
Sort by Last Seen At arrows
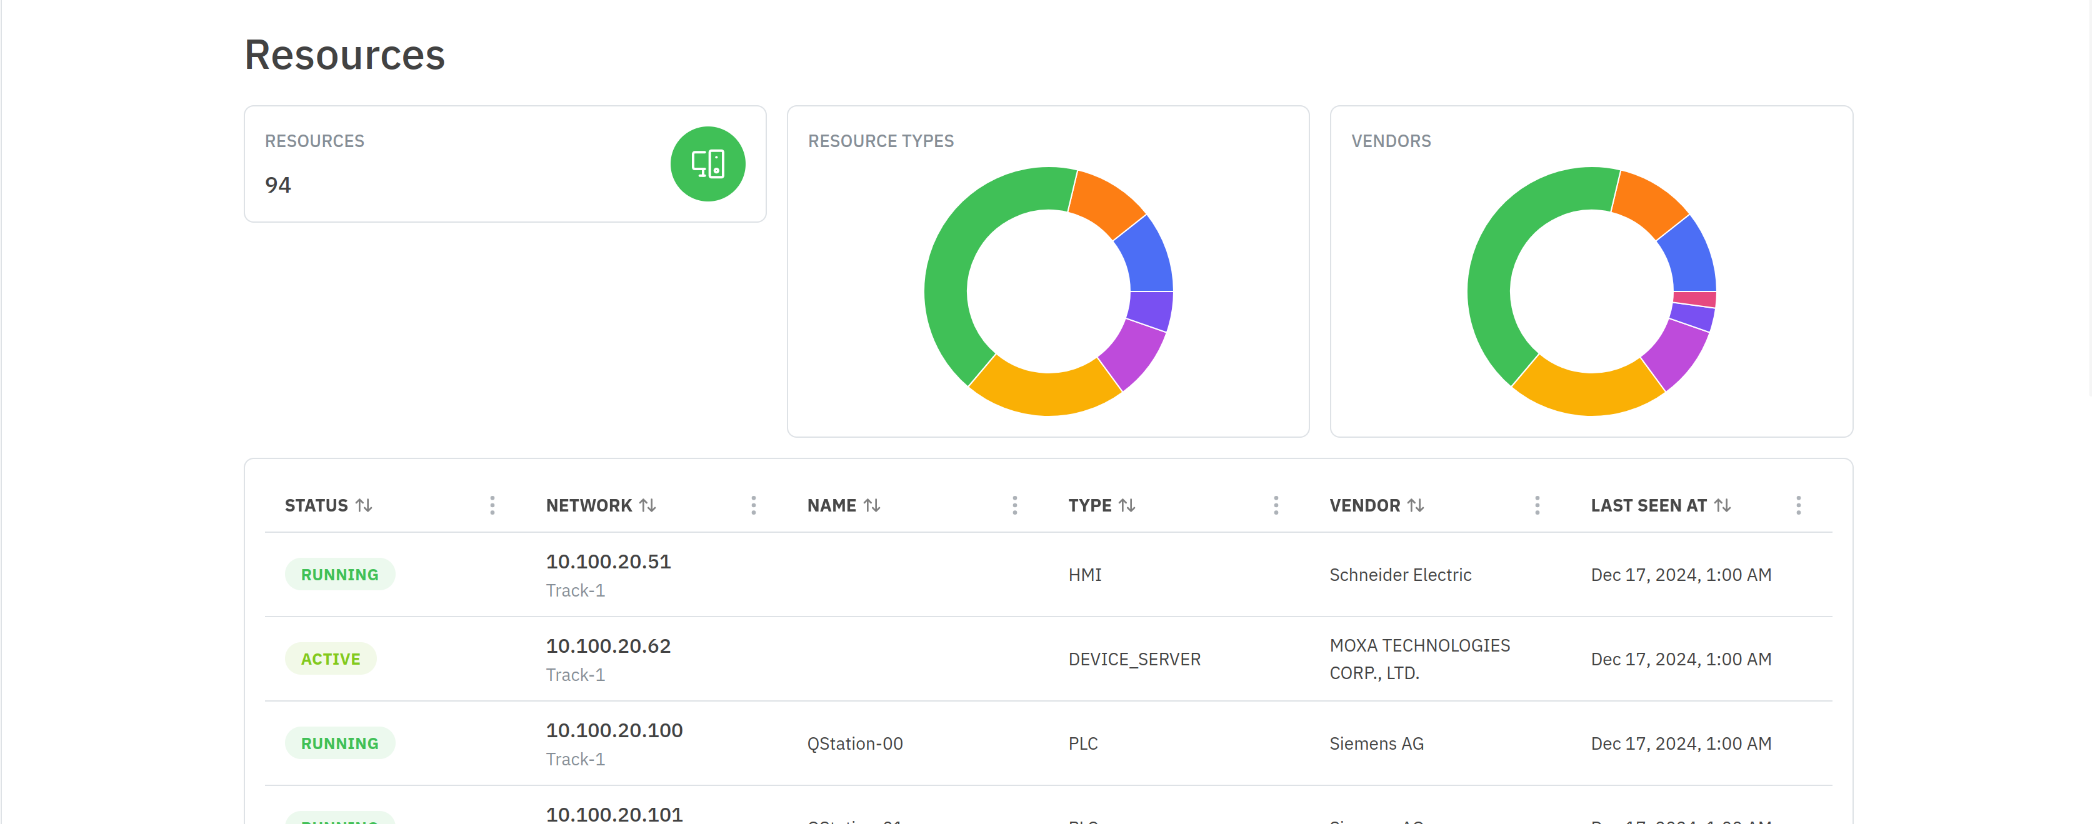point(1722,506)
